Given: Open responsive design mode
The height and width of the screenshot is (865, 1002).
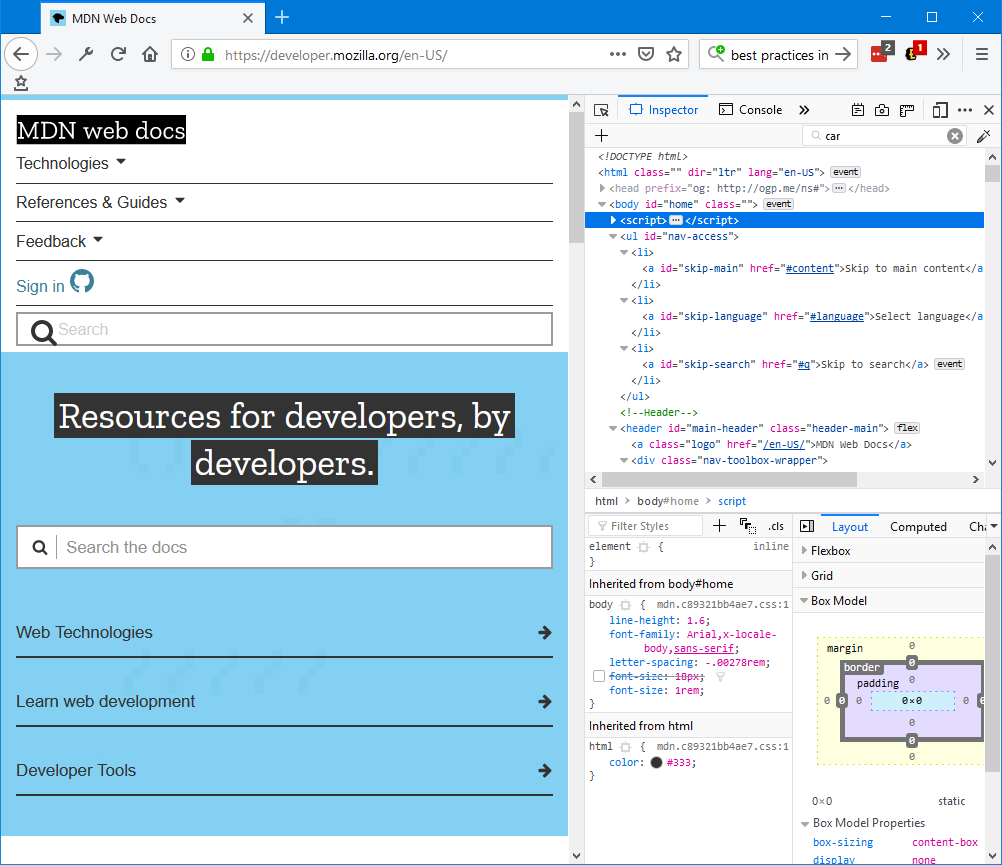Looking at the screenshot, I should pyautogui.click(x=940, y=110).
